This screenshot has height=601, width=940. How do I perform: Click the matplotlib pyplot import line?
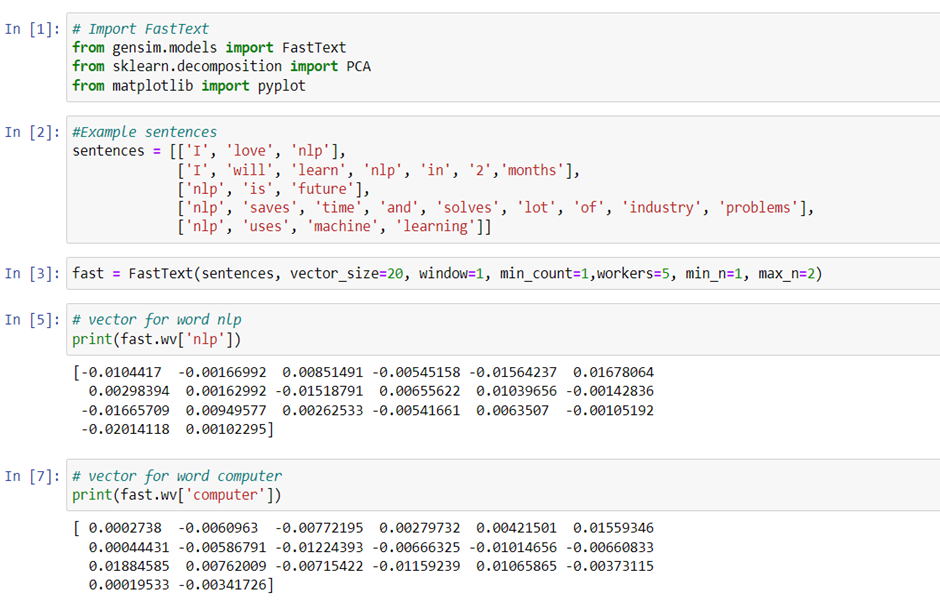click(189, 86)
